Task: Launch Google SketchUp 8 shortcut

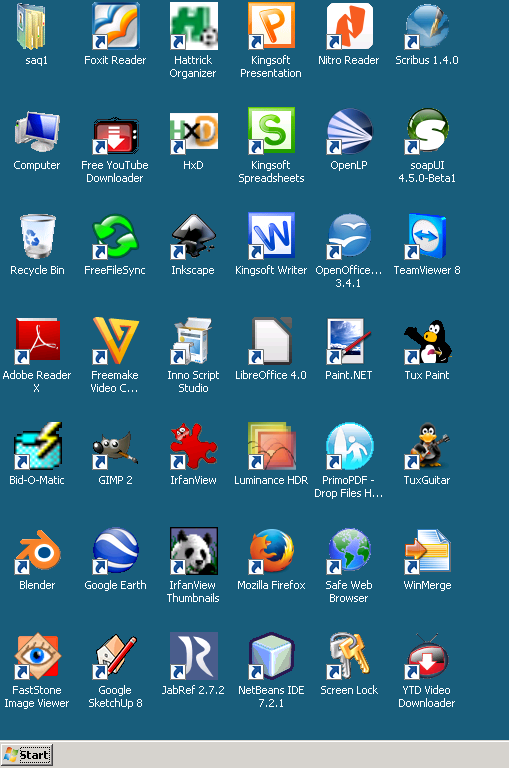Action: click(115, 655)
